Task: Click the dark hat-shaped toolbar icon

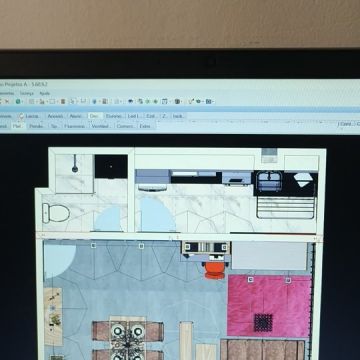Action: pos(130,101)
